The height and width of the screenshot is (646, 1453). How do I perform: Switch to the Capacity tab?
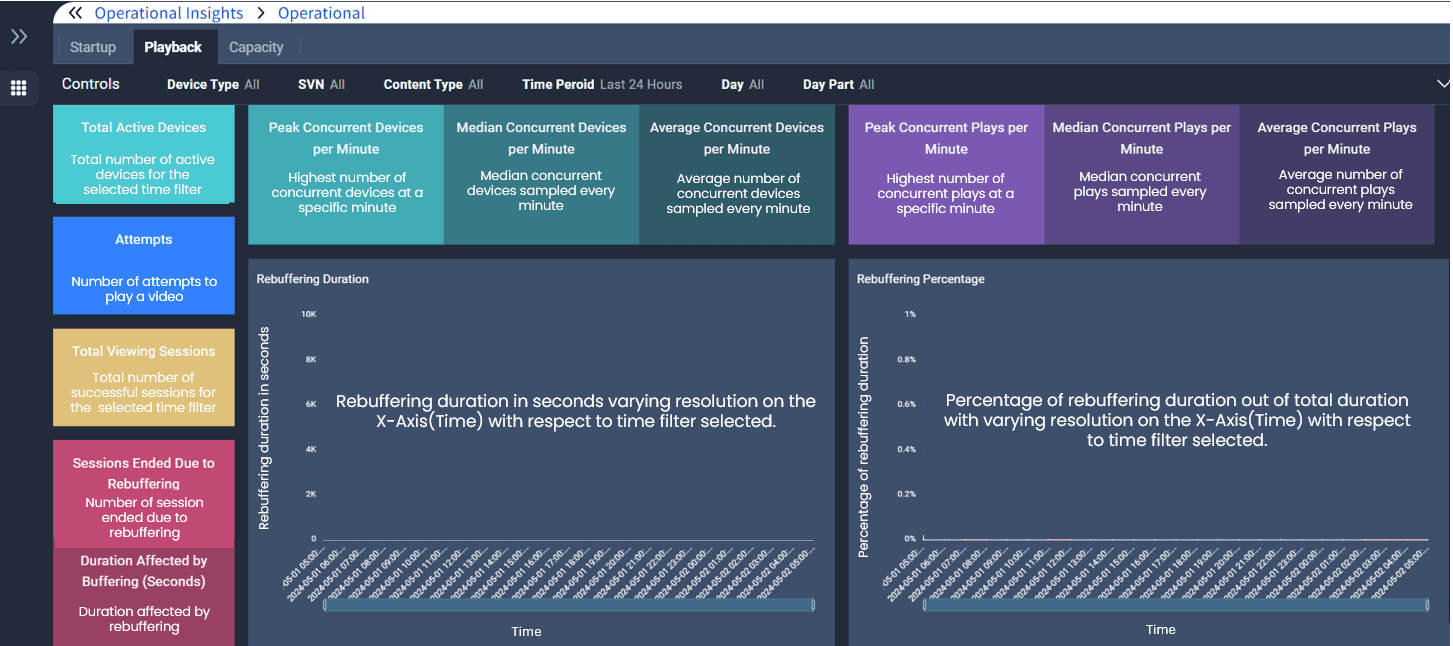(256, 47)
